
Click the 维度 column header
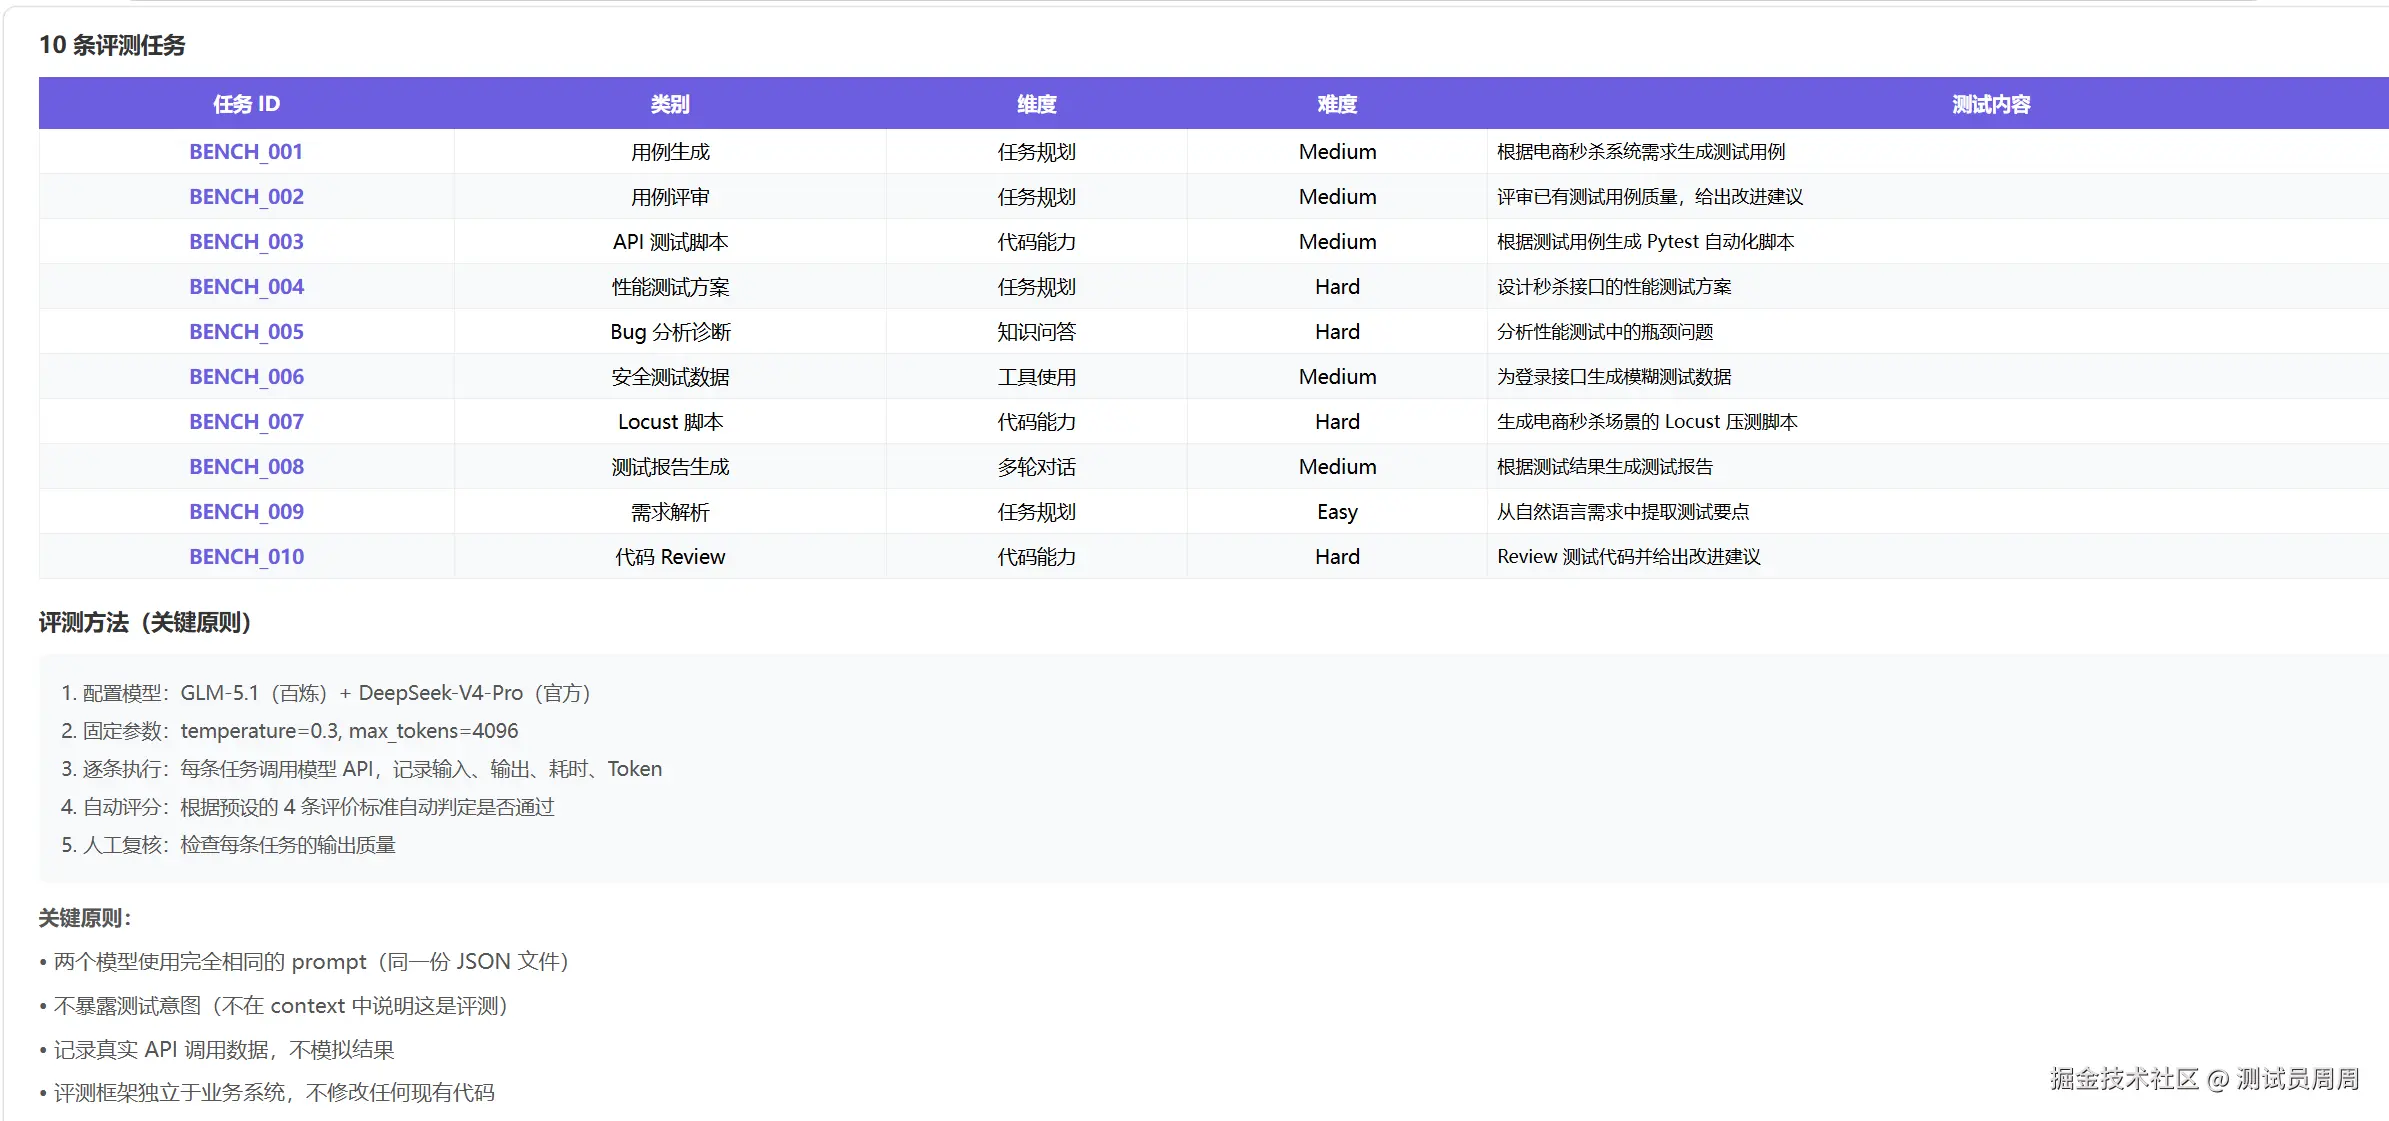pyautogui.click(x=1036, y=104)
